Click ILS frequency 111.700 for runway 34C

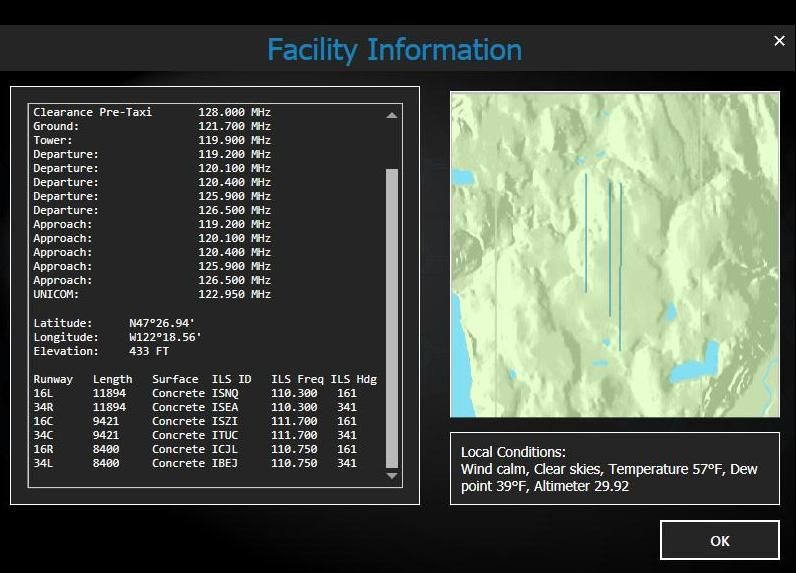pyautogui.click(x=294, y=435)
